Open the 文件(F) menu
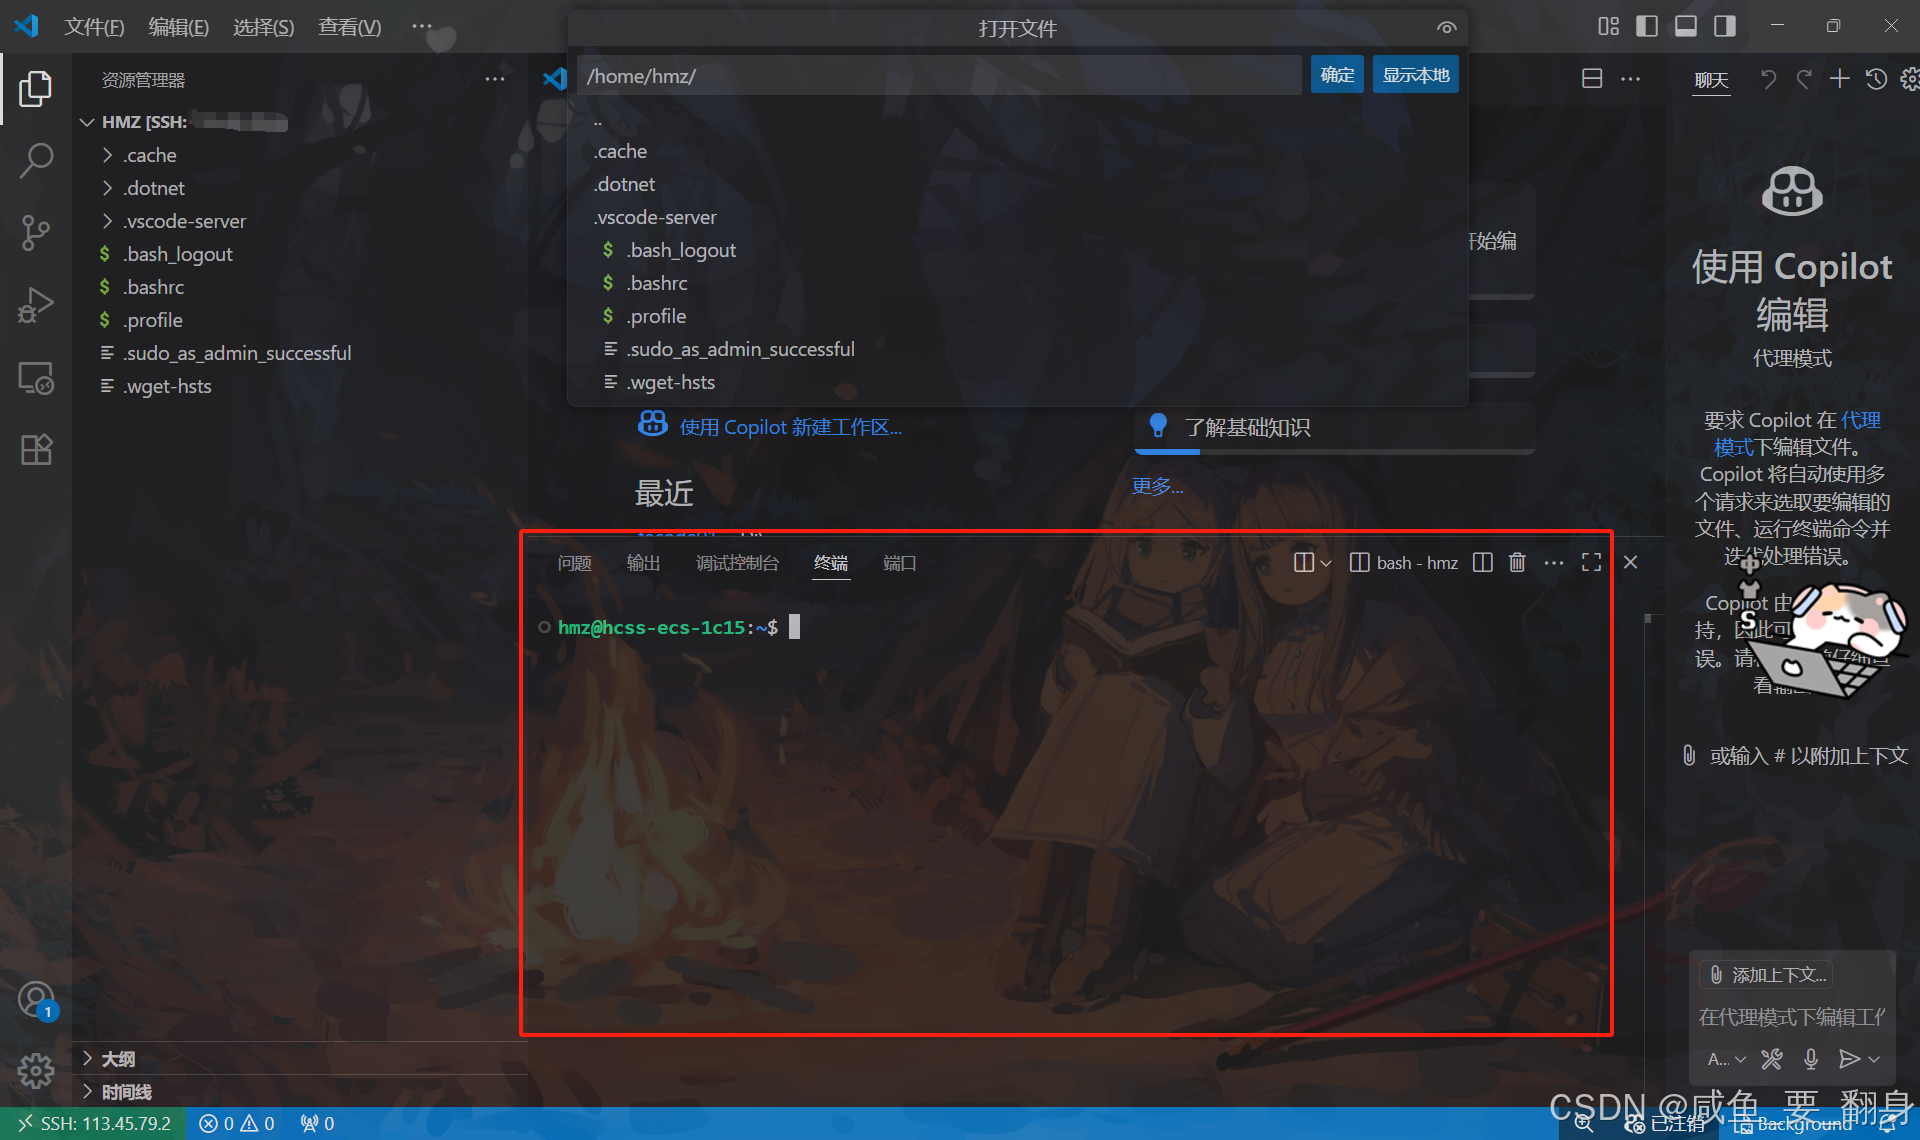1920x1140 pixels. [x=94, y=27]
